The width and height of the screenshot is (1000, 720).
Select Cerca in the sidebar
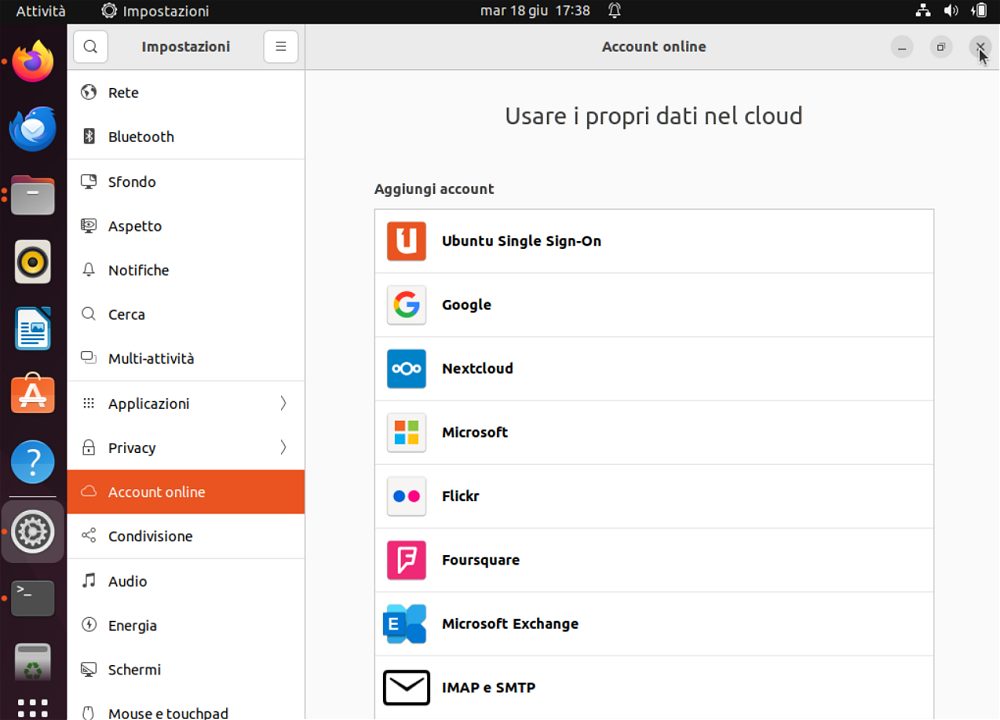[x=186, y=314]
